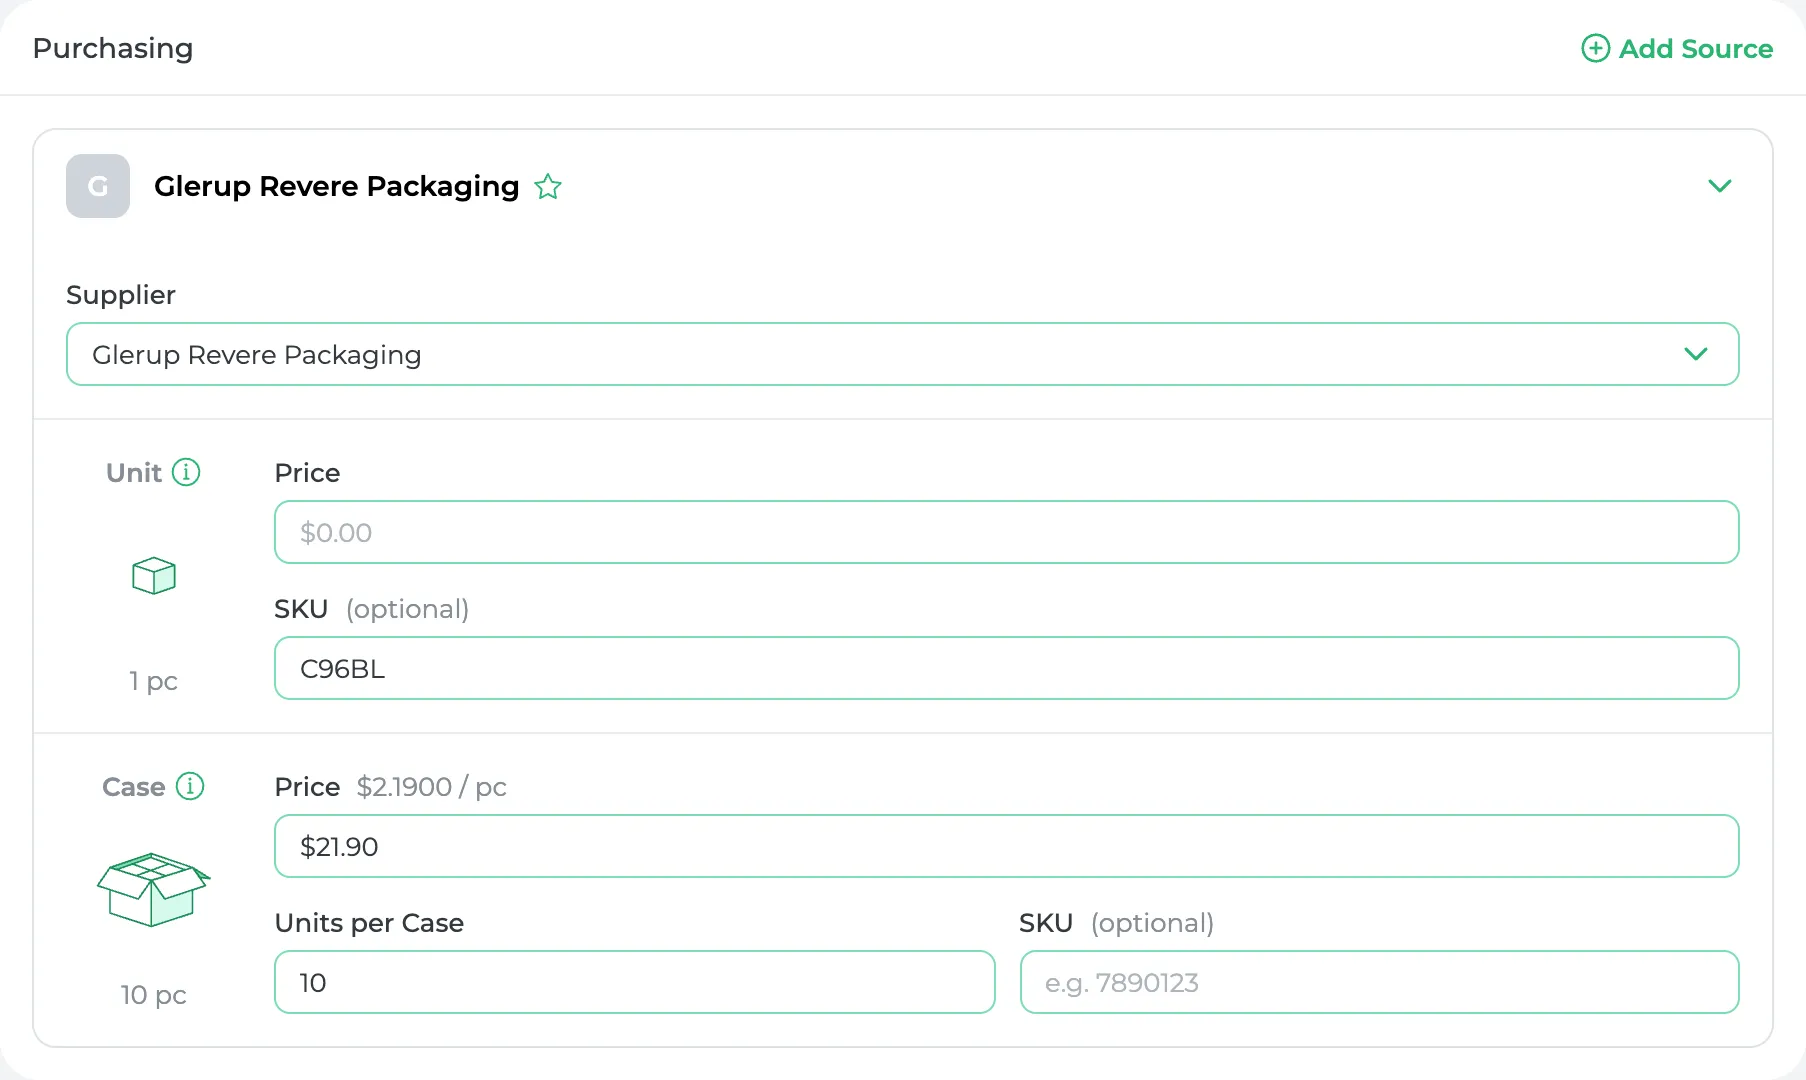Screen dimensions: 1806x1080
Task: Focus the Unit Price field
Action: pyautogui.click(x=1007, y=532)
